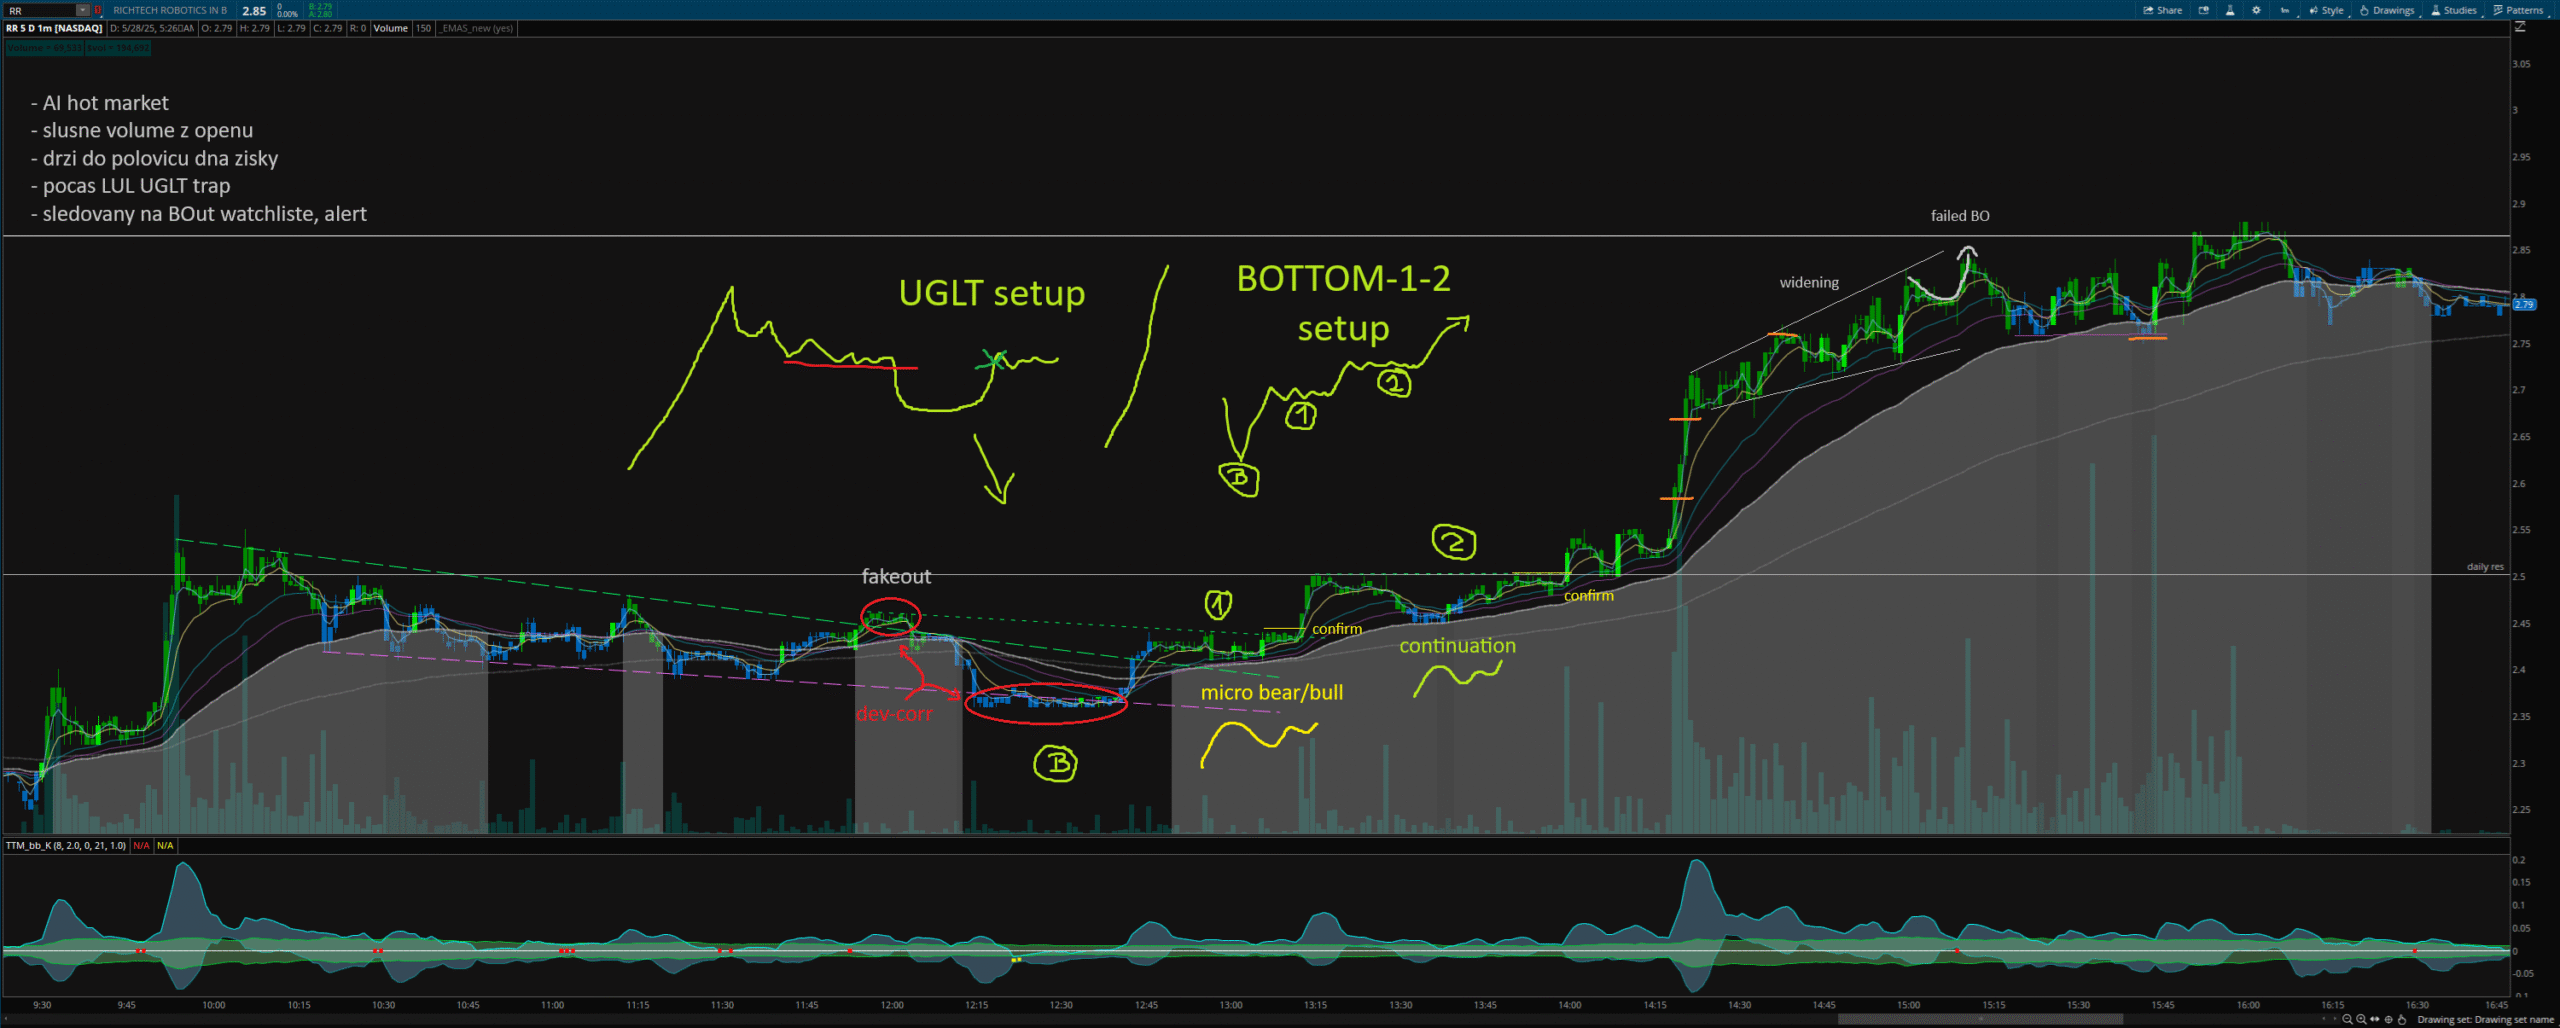2560x1028 pixels.
Task: Click the horizontal expand arrows icon
Action: click(2375, 1020)
